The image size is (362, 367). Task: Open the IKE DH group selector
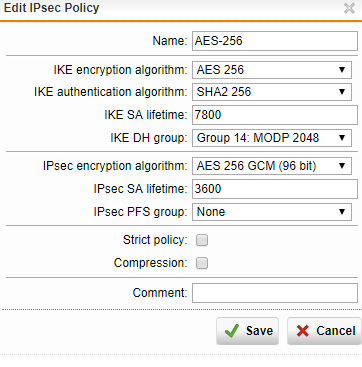(x=272, y=138)
